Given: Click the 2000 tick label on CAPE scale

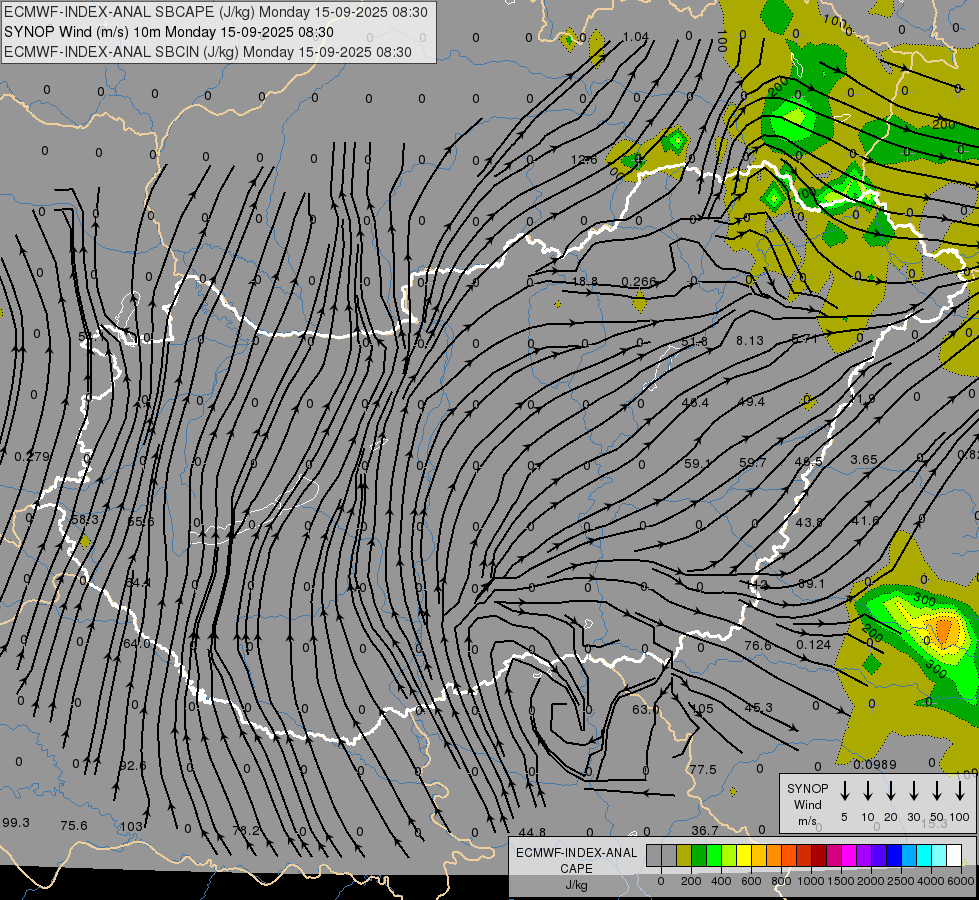Looking at the screenshot, I should coord(871,881).
